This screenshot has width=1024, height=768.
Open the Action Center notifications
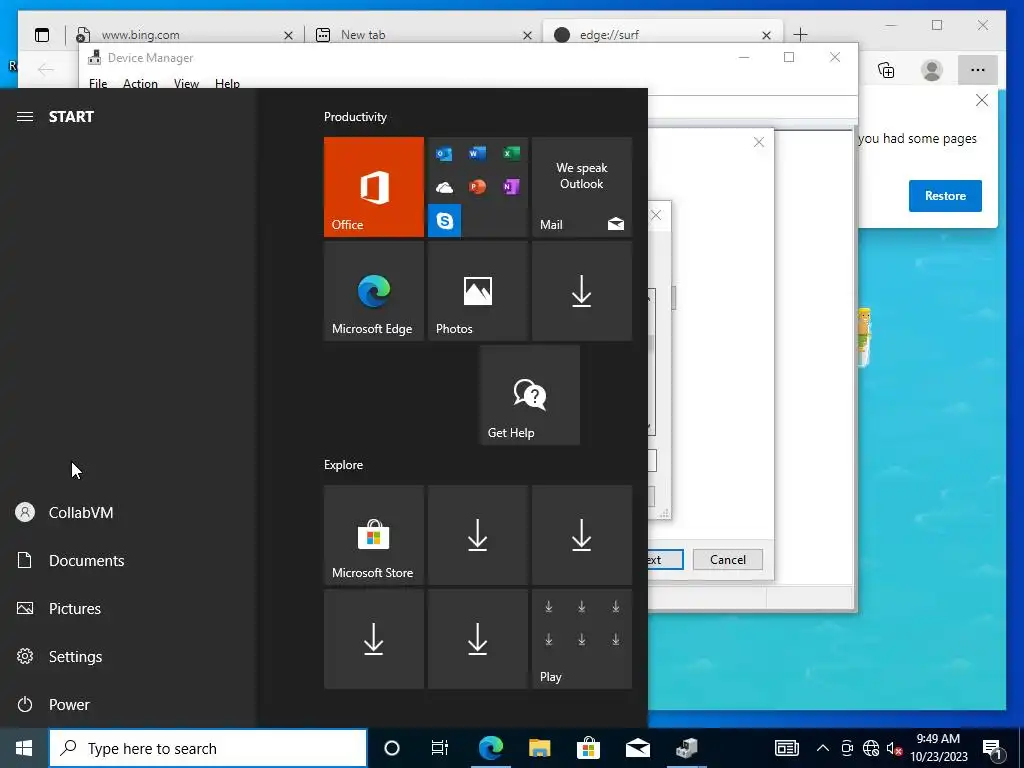(993, 749)
